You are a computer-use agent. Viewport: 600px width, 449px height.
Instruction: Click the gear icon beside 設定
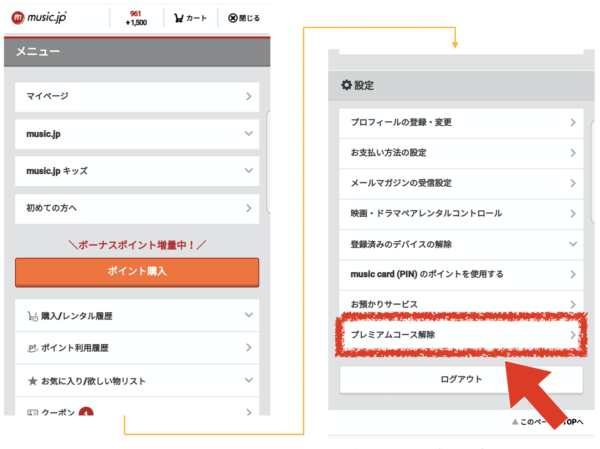click(x=346, y=85)
